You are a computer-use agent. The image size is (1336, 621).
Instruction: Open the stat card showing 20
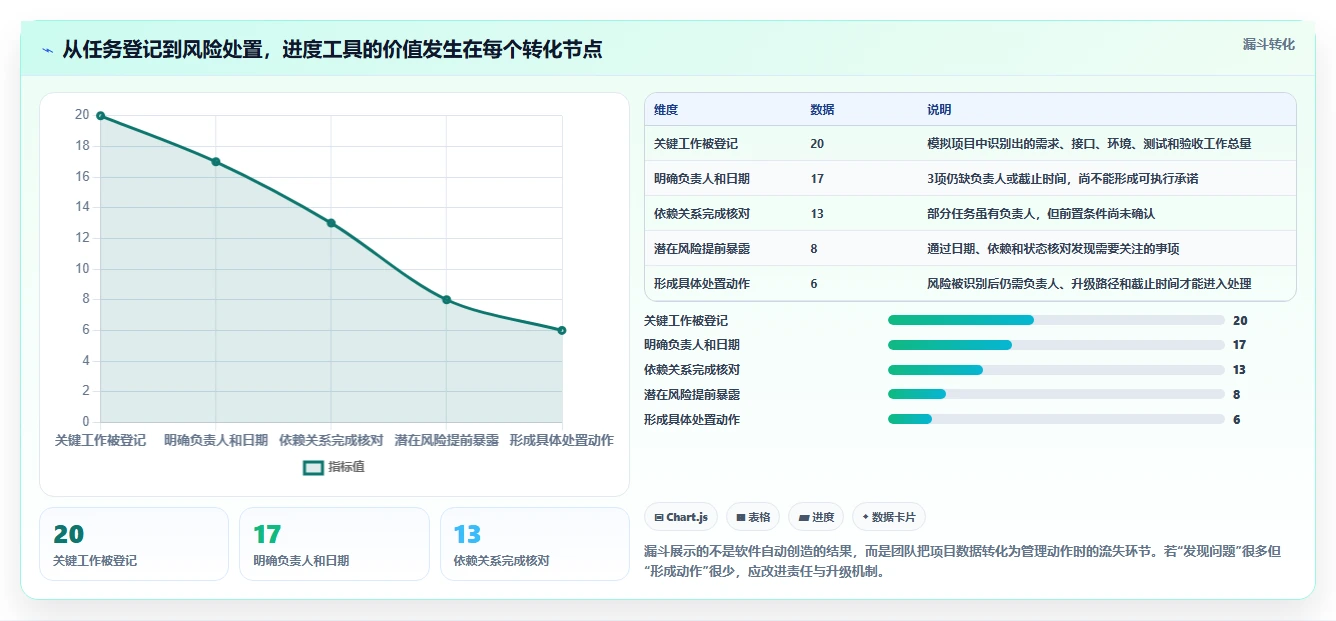coord(134,544)
